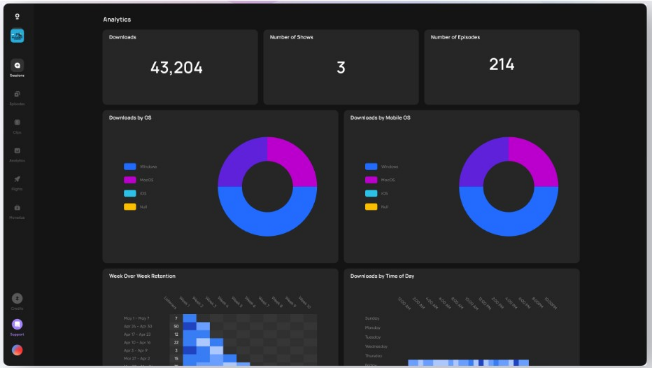Click the Credits icon in the sidebar
Screen dimensions: 652x368
pos(17,298)
